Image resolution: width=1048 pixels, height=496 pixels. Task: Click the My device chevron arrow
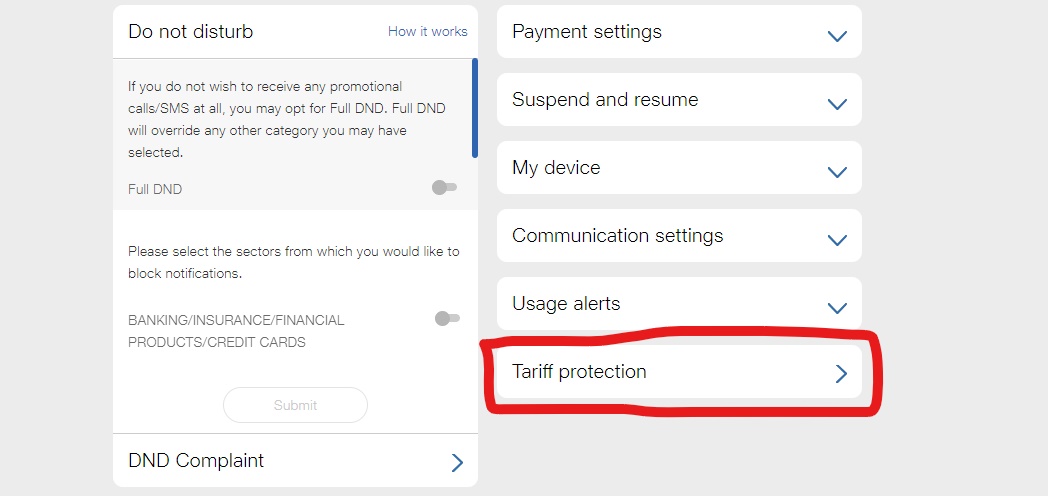click(x=837, y=172)
